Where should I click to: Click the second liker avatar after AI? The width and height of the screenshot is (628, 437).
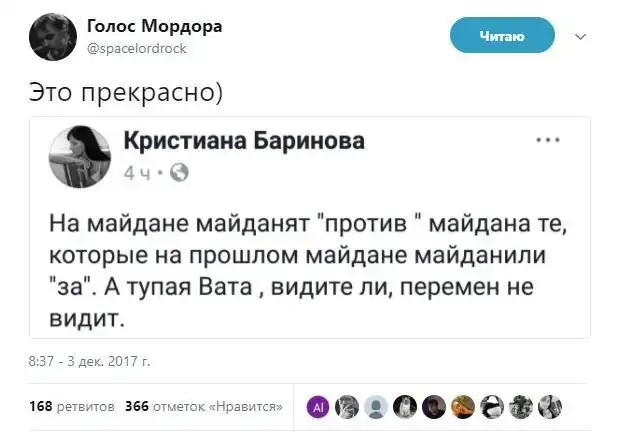[x=347, y=406]
